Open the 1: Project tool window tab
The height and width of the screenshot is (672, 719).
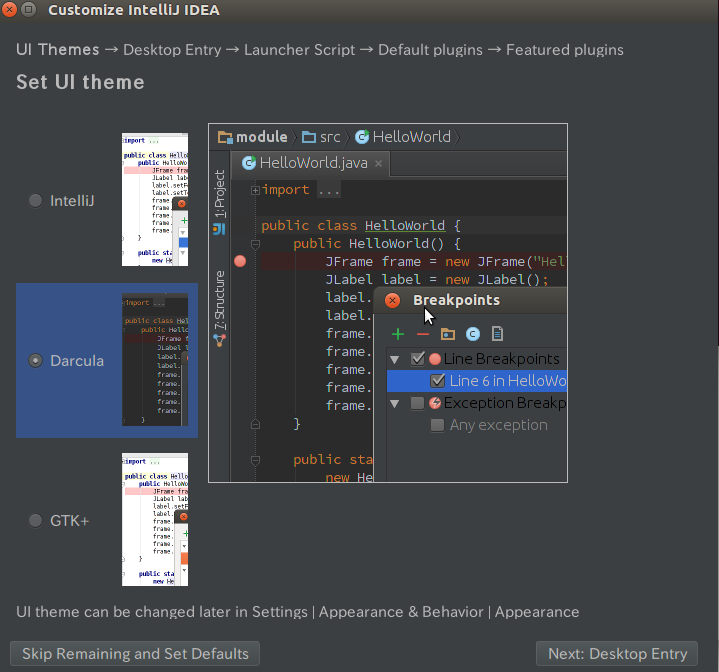coord(220,193)
